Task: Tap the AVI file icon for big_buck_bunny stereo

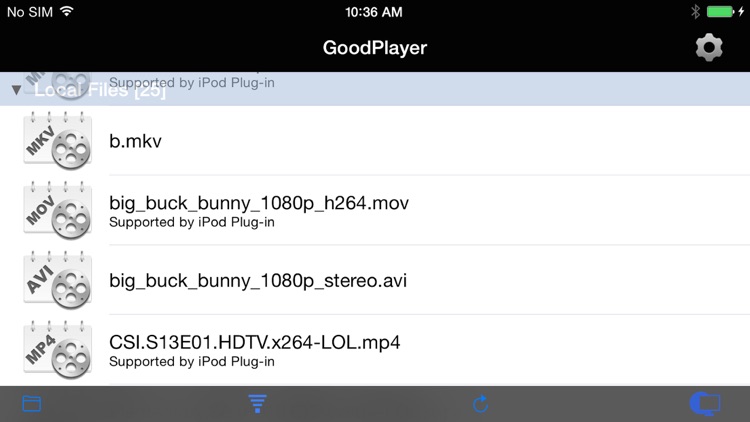Action: pyautogui.click(x=57, y=280)
